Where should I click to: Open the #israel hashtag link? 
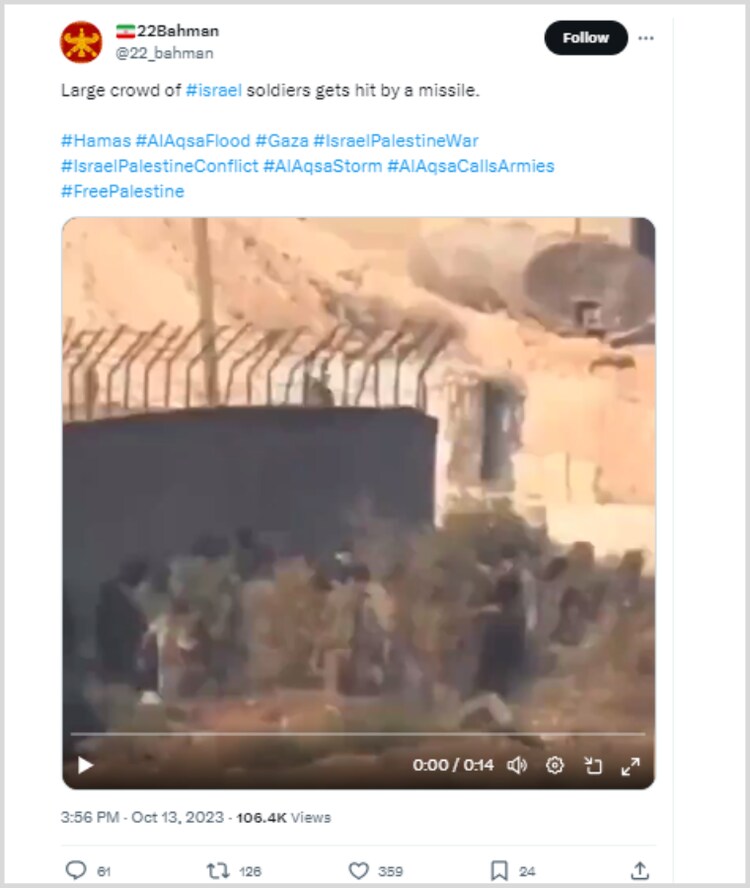pos(214,90)
